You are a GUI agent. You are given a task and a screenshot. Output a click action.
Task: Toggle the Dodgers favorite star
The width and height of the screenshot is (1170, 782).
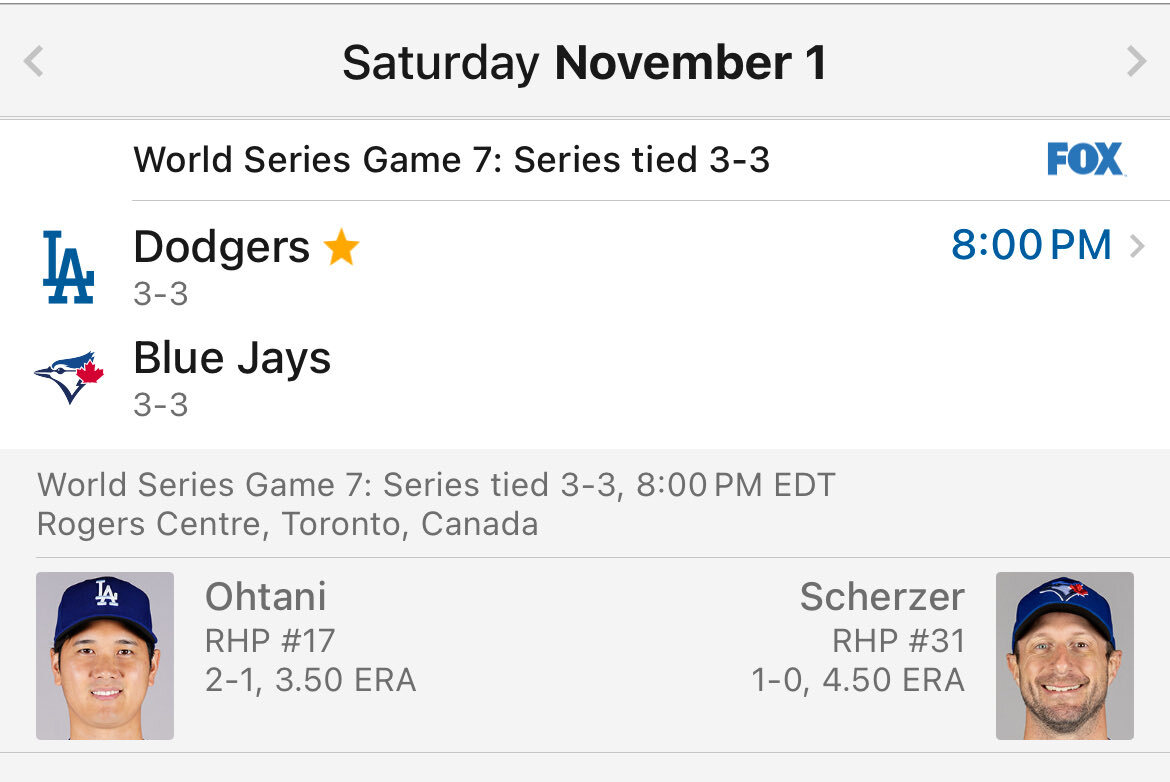341,248
